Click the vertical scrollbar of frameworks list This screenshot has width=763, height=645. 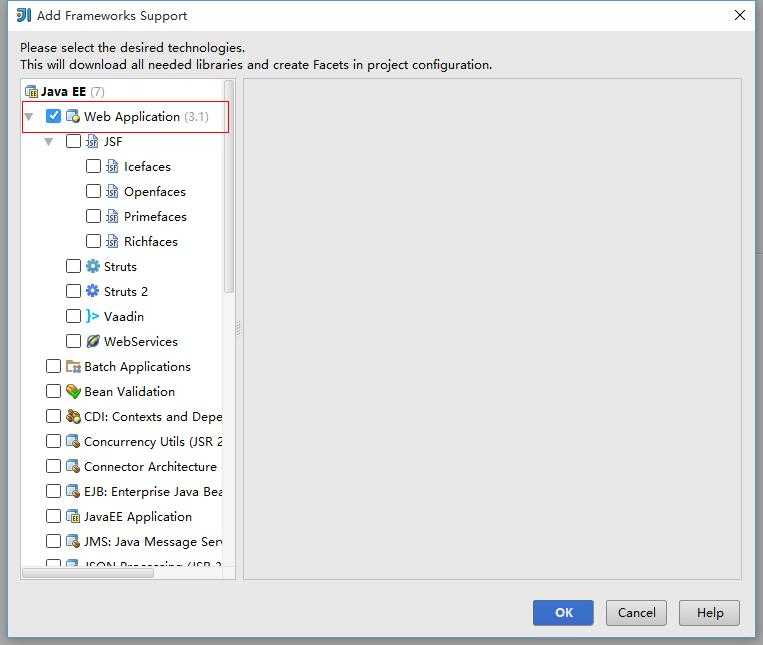click(229, 187)
